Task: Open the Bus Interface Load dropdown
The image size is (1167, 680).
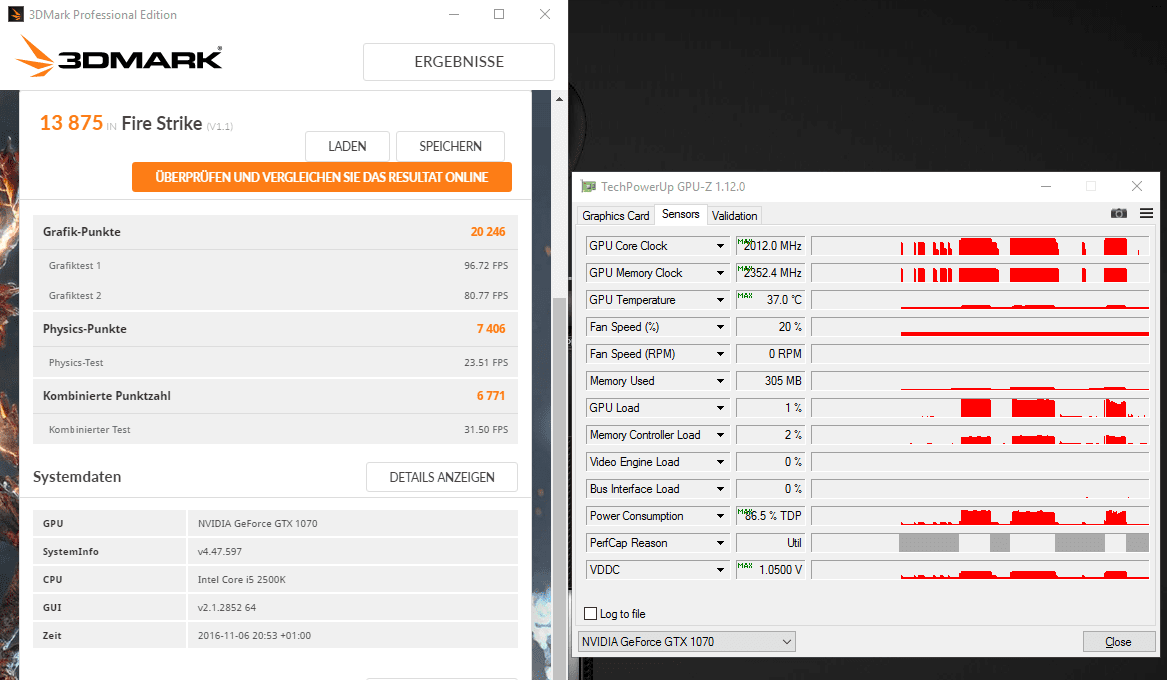Action: click(x=720, y=489)
